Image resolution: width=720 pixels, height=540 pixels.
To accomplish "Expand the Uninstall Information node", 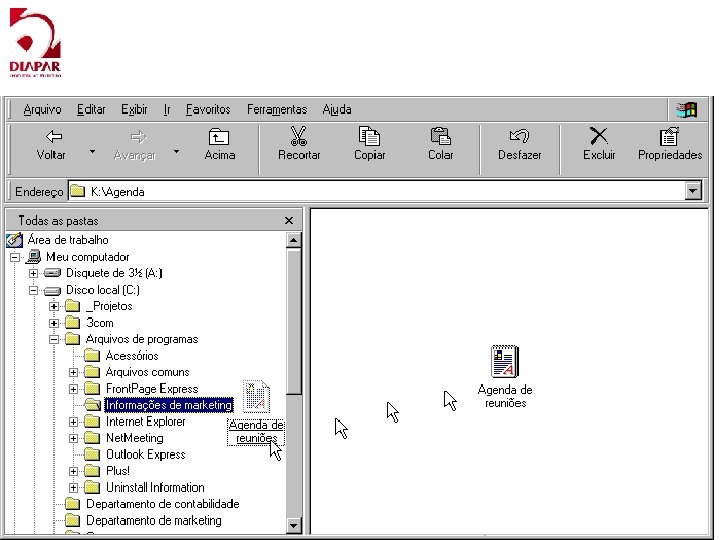I will 73,488.
